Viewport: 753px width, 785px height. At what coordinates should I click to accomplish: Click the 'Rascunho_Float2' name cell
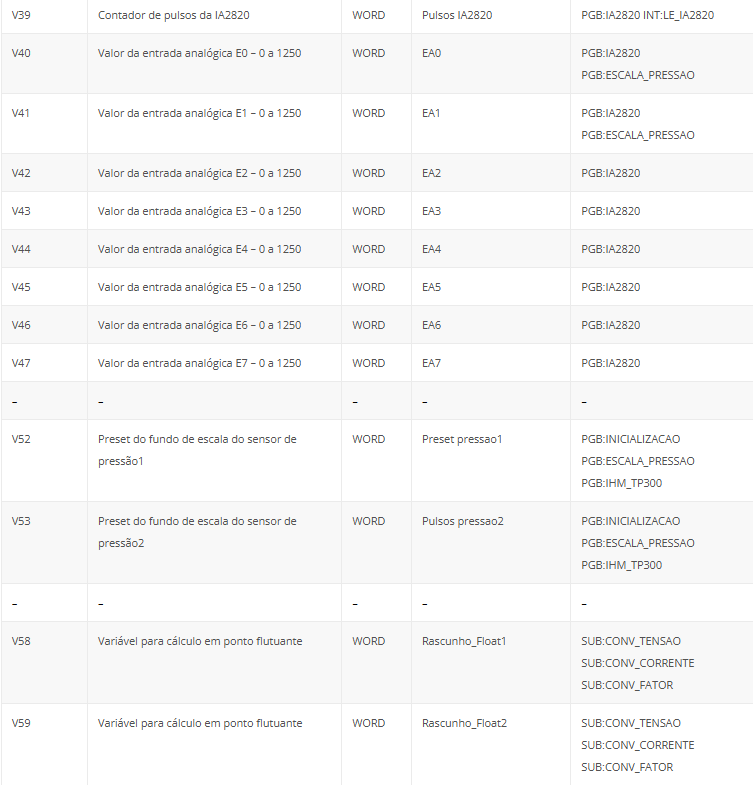click(464, 723)
